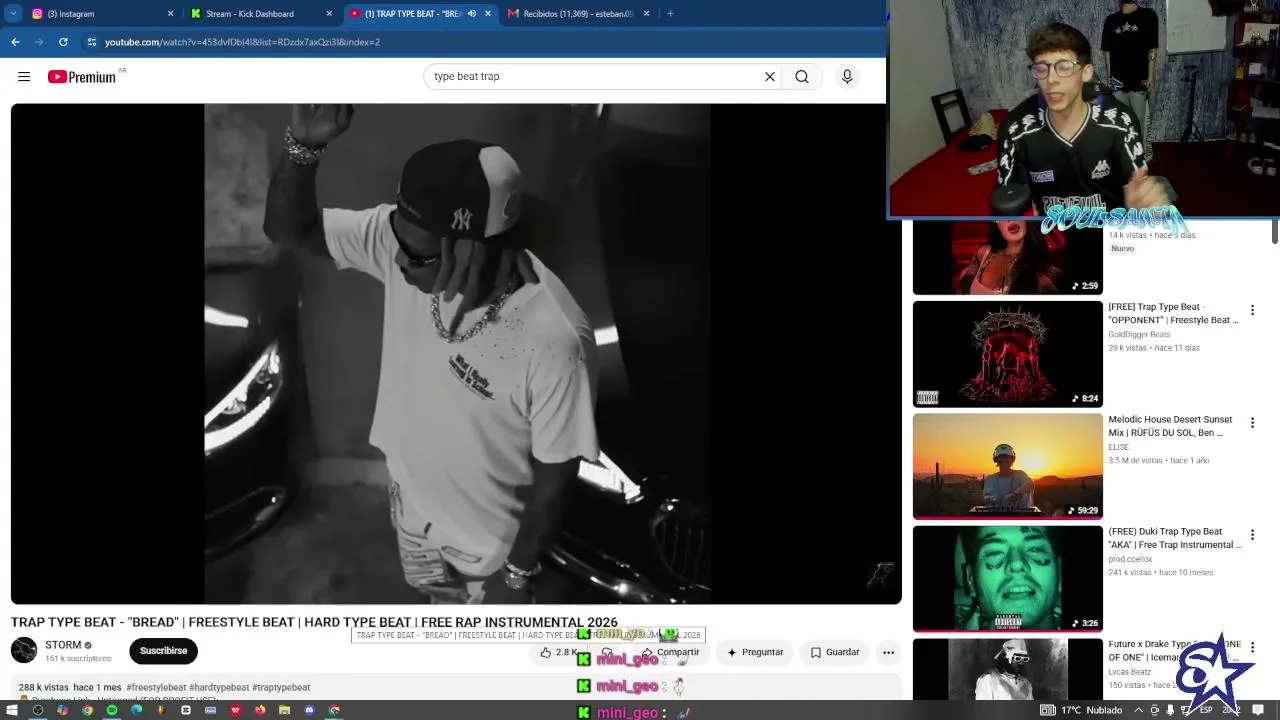Click the search magnifier button

pos(802,76)
